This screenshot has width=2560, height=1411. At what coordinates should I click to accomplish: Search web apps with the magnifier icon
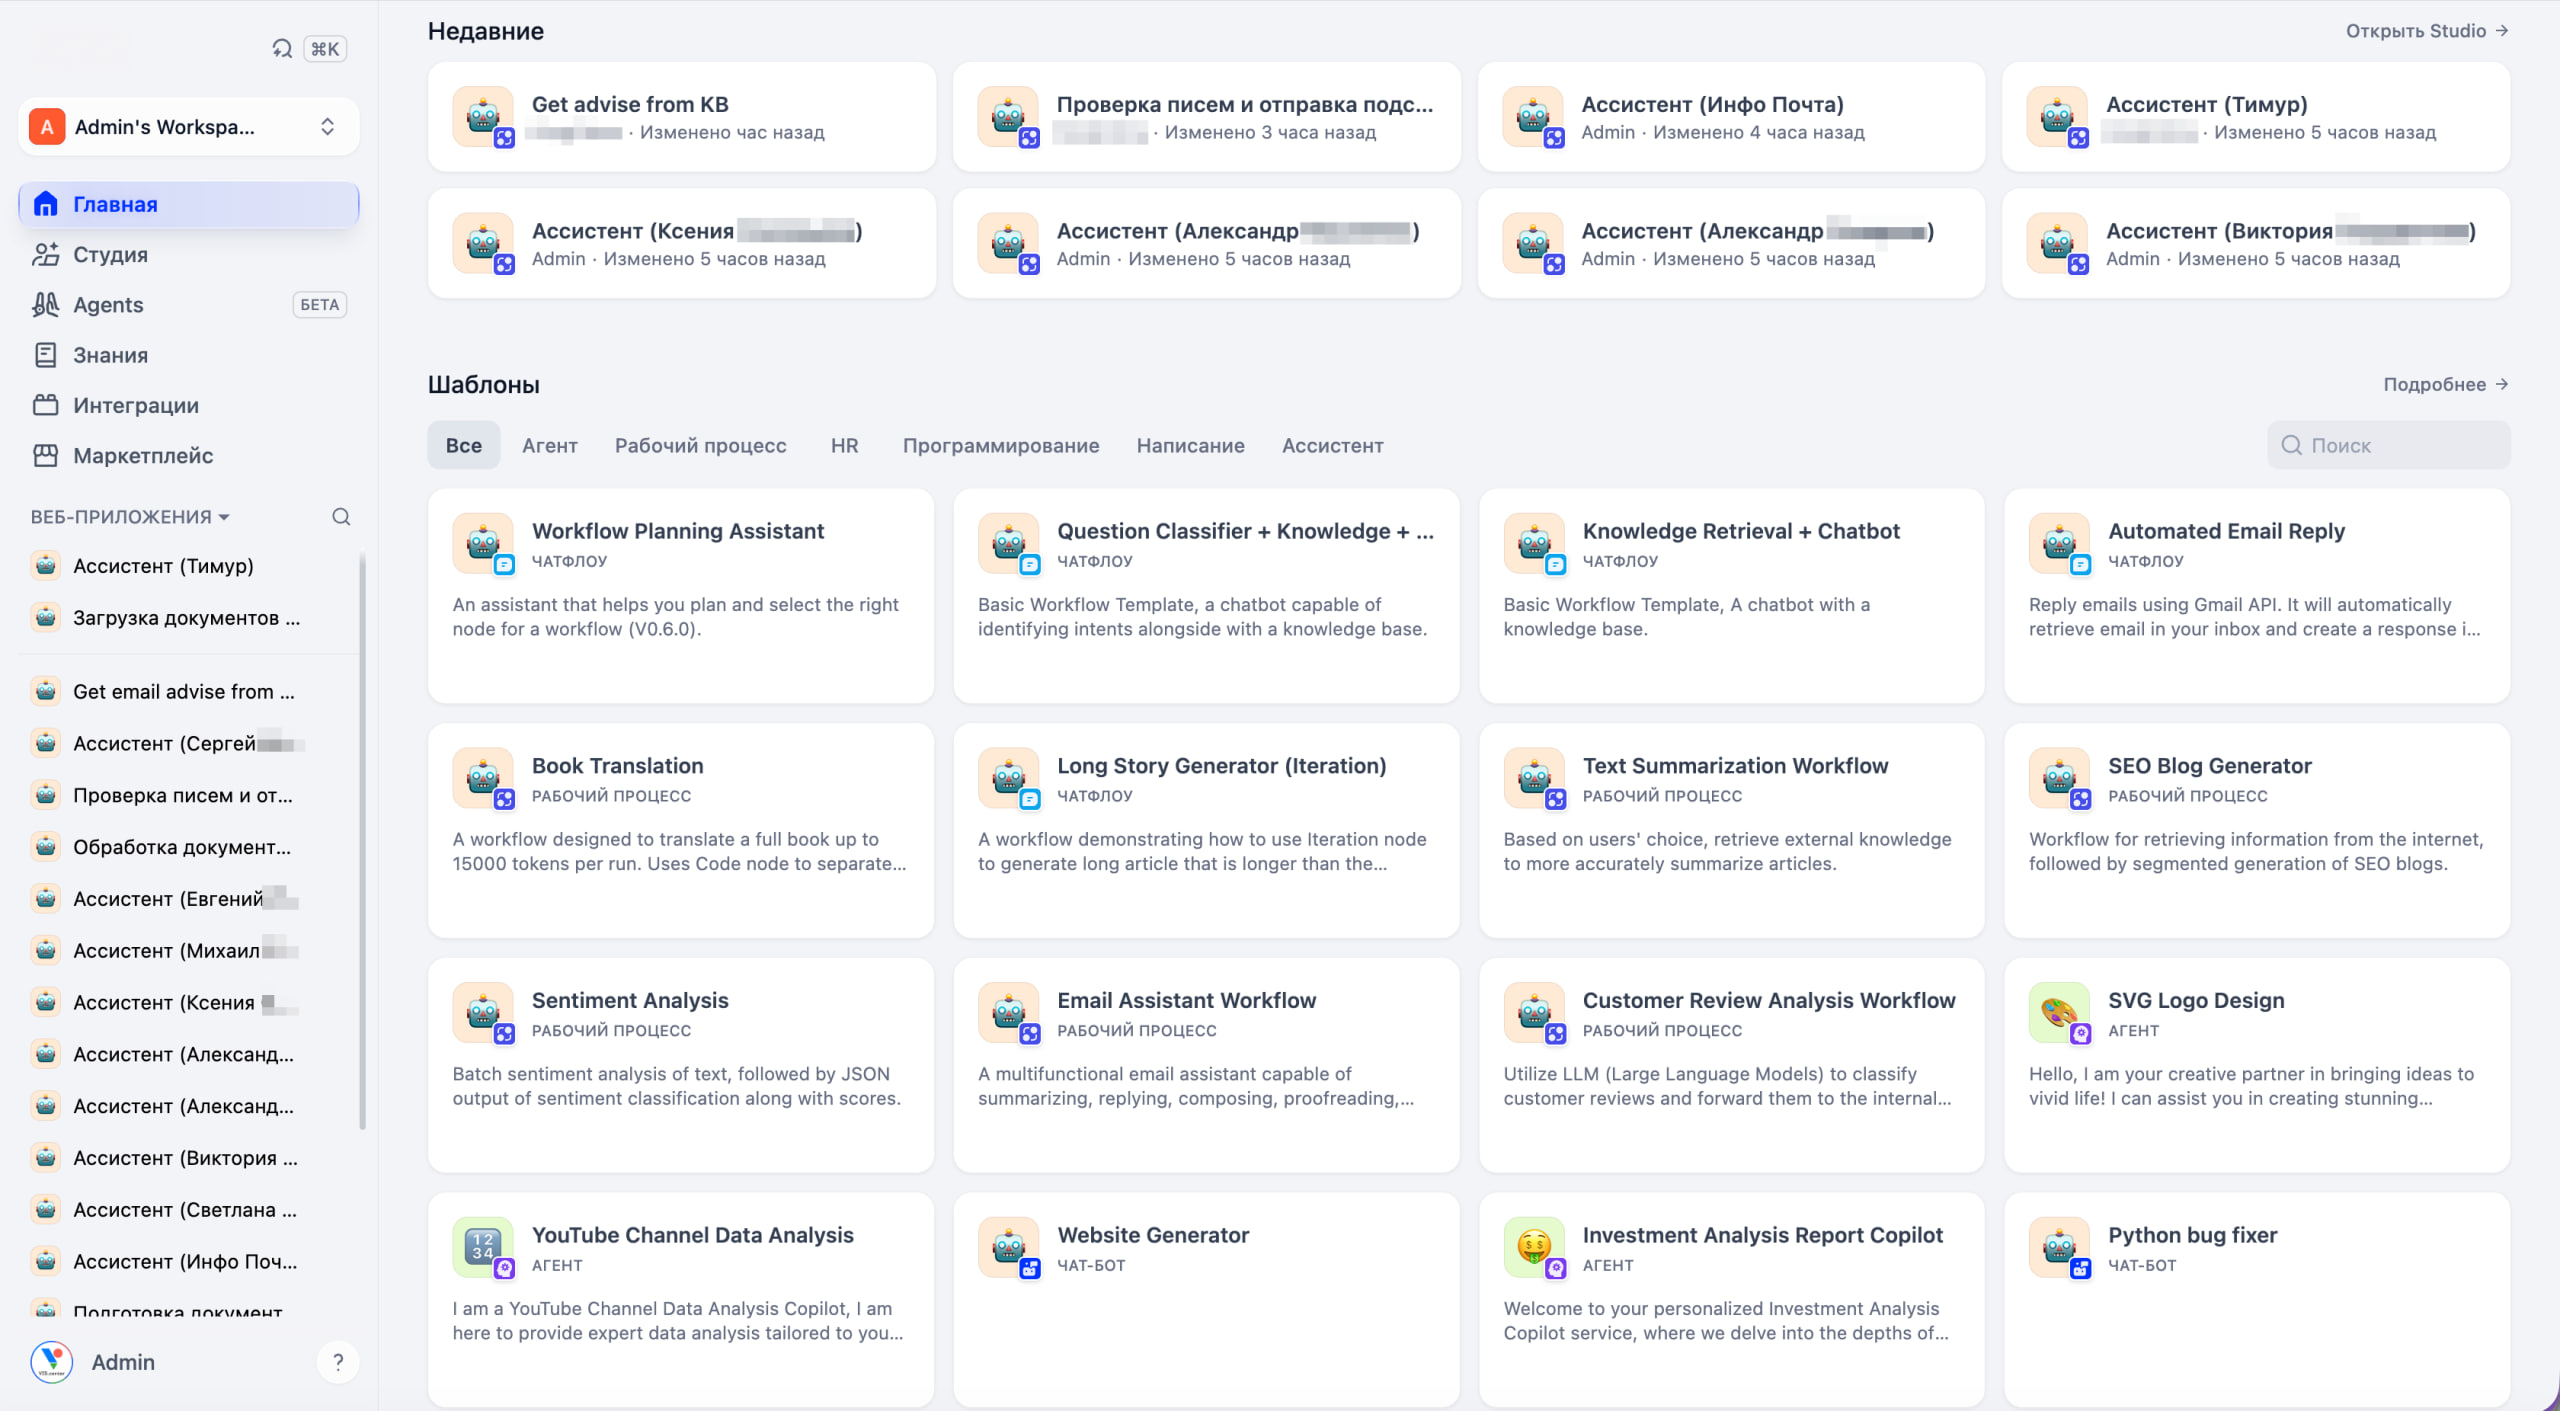pyautogui.click(x=341, y=517)
